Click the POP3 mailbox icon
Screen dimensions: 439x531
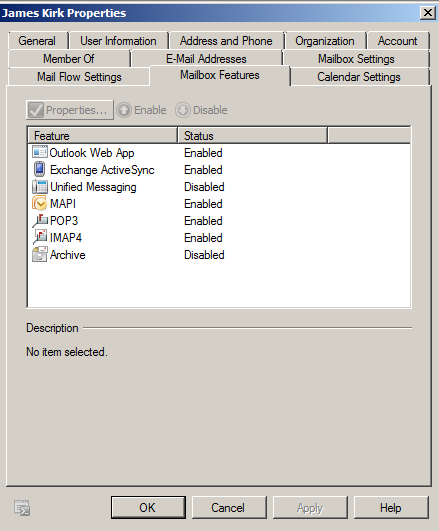[x=40, y=220]
